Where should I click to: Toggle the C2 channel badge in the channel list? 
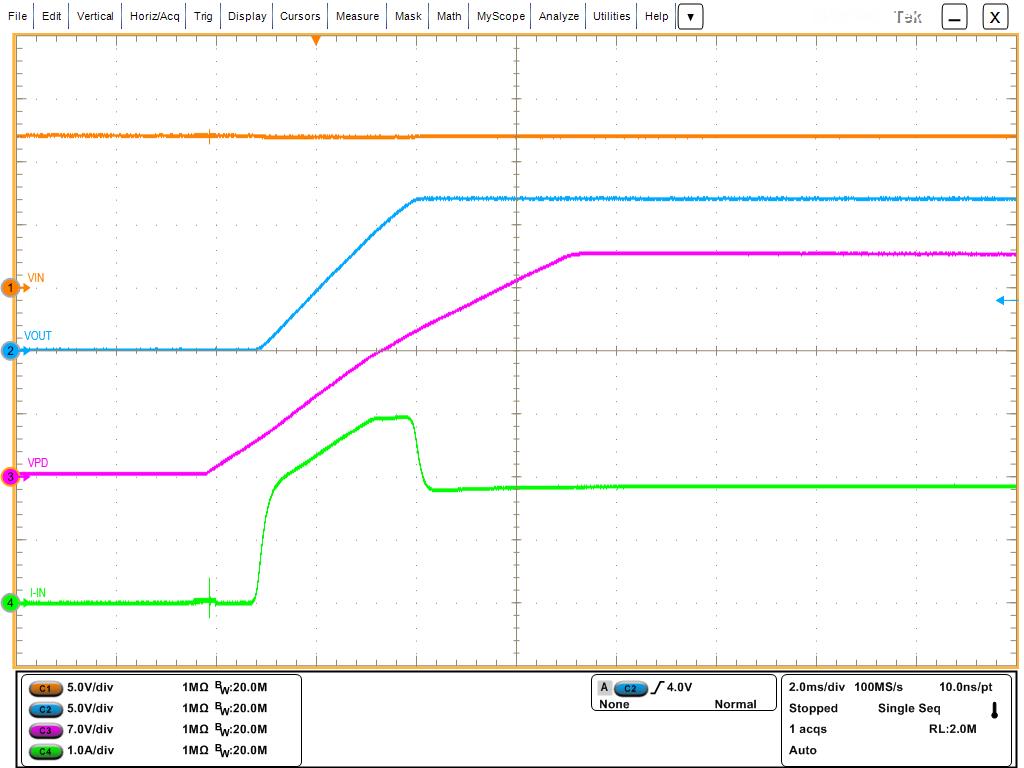point(45,709)
